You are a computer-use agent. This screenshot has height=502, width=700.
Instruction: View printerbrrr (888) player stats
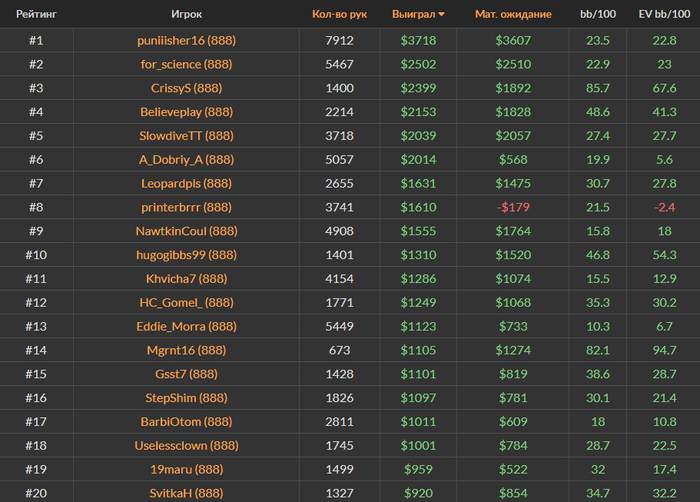click(186, 207)
